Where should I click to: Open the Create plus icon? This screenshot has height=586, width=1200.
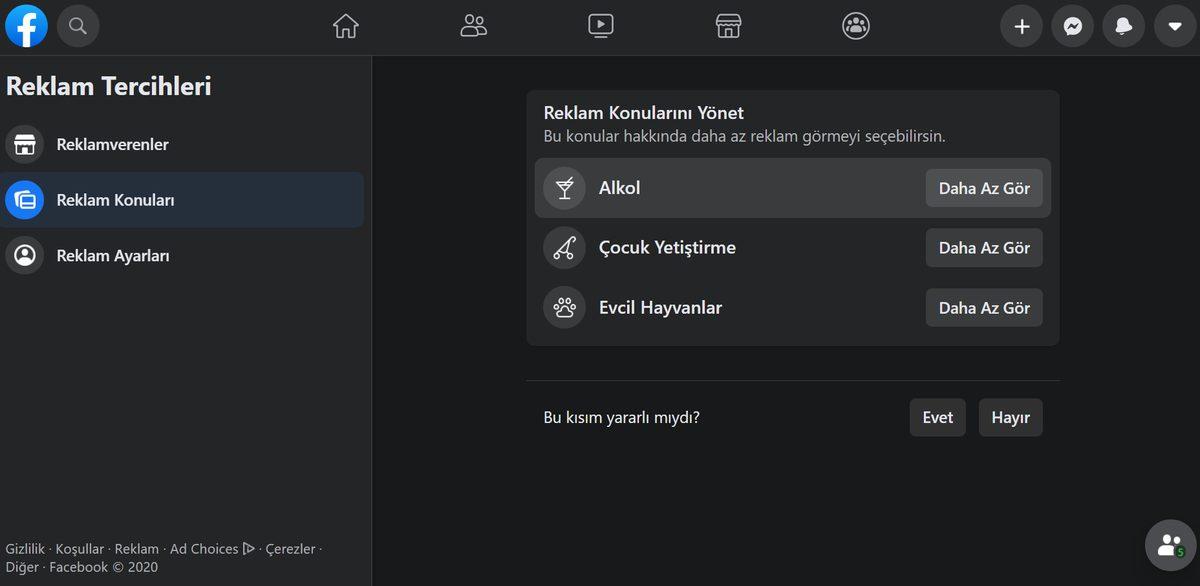coord(1021,26)
